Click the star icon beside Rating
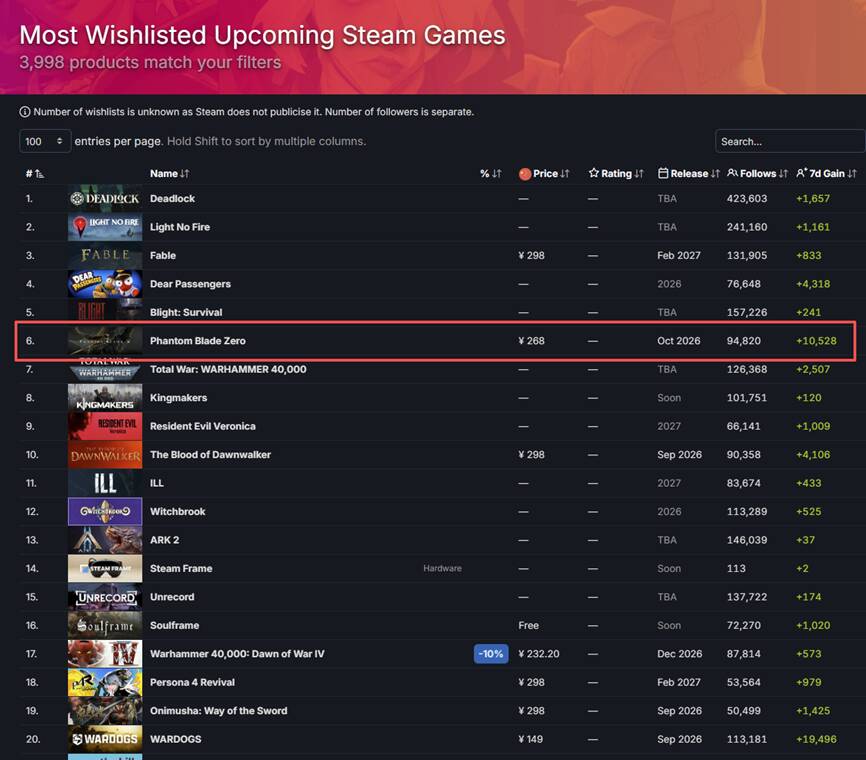The image size is (866, 760). (594, 173)
